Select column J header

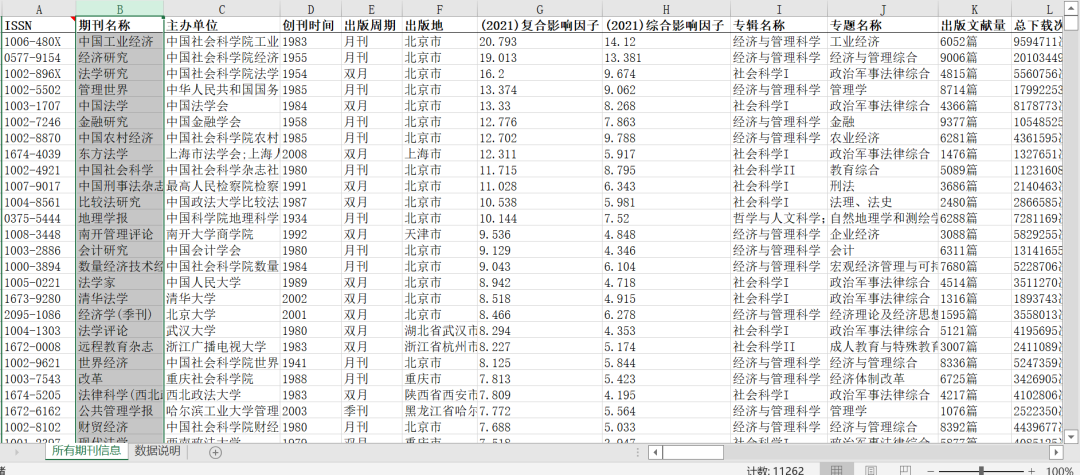coord(882,9)
